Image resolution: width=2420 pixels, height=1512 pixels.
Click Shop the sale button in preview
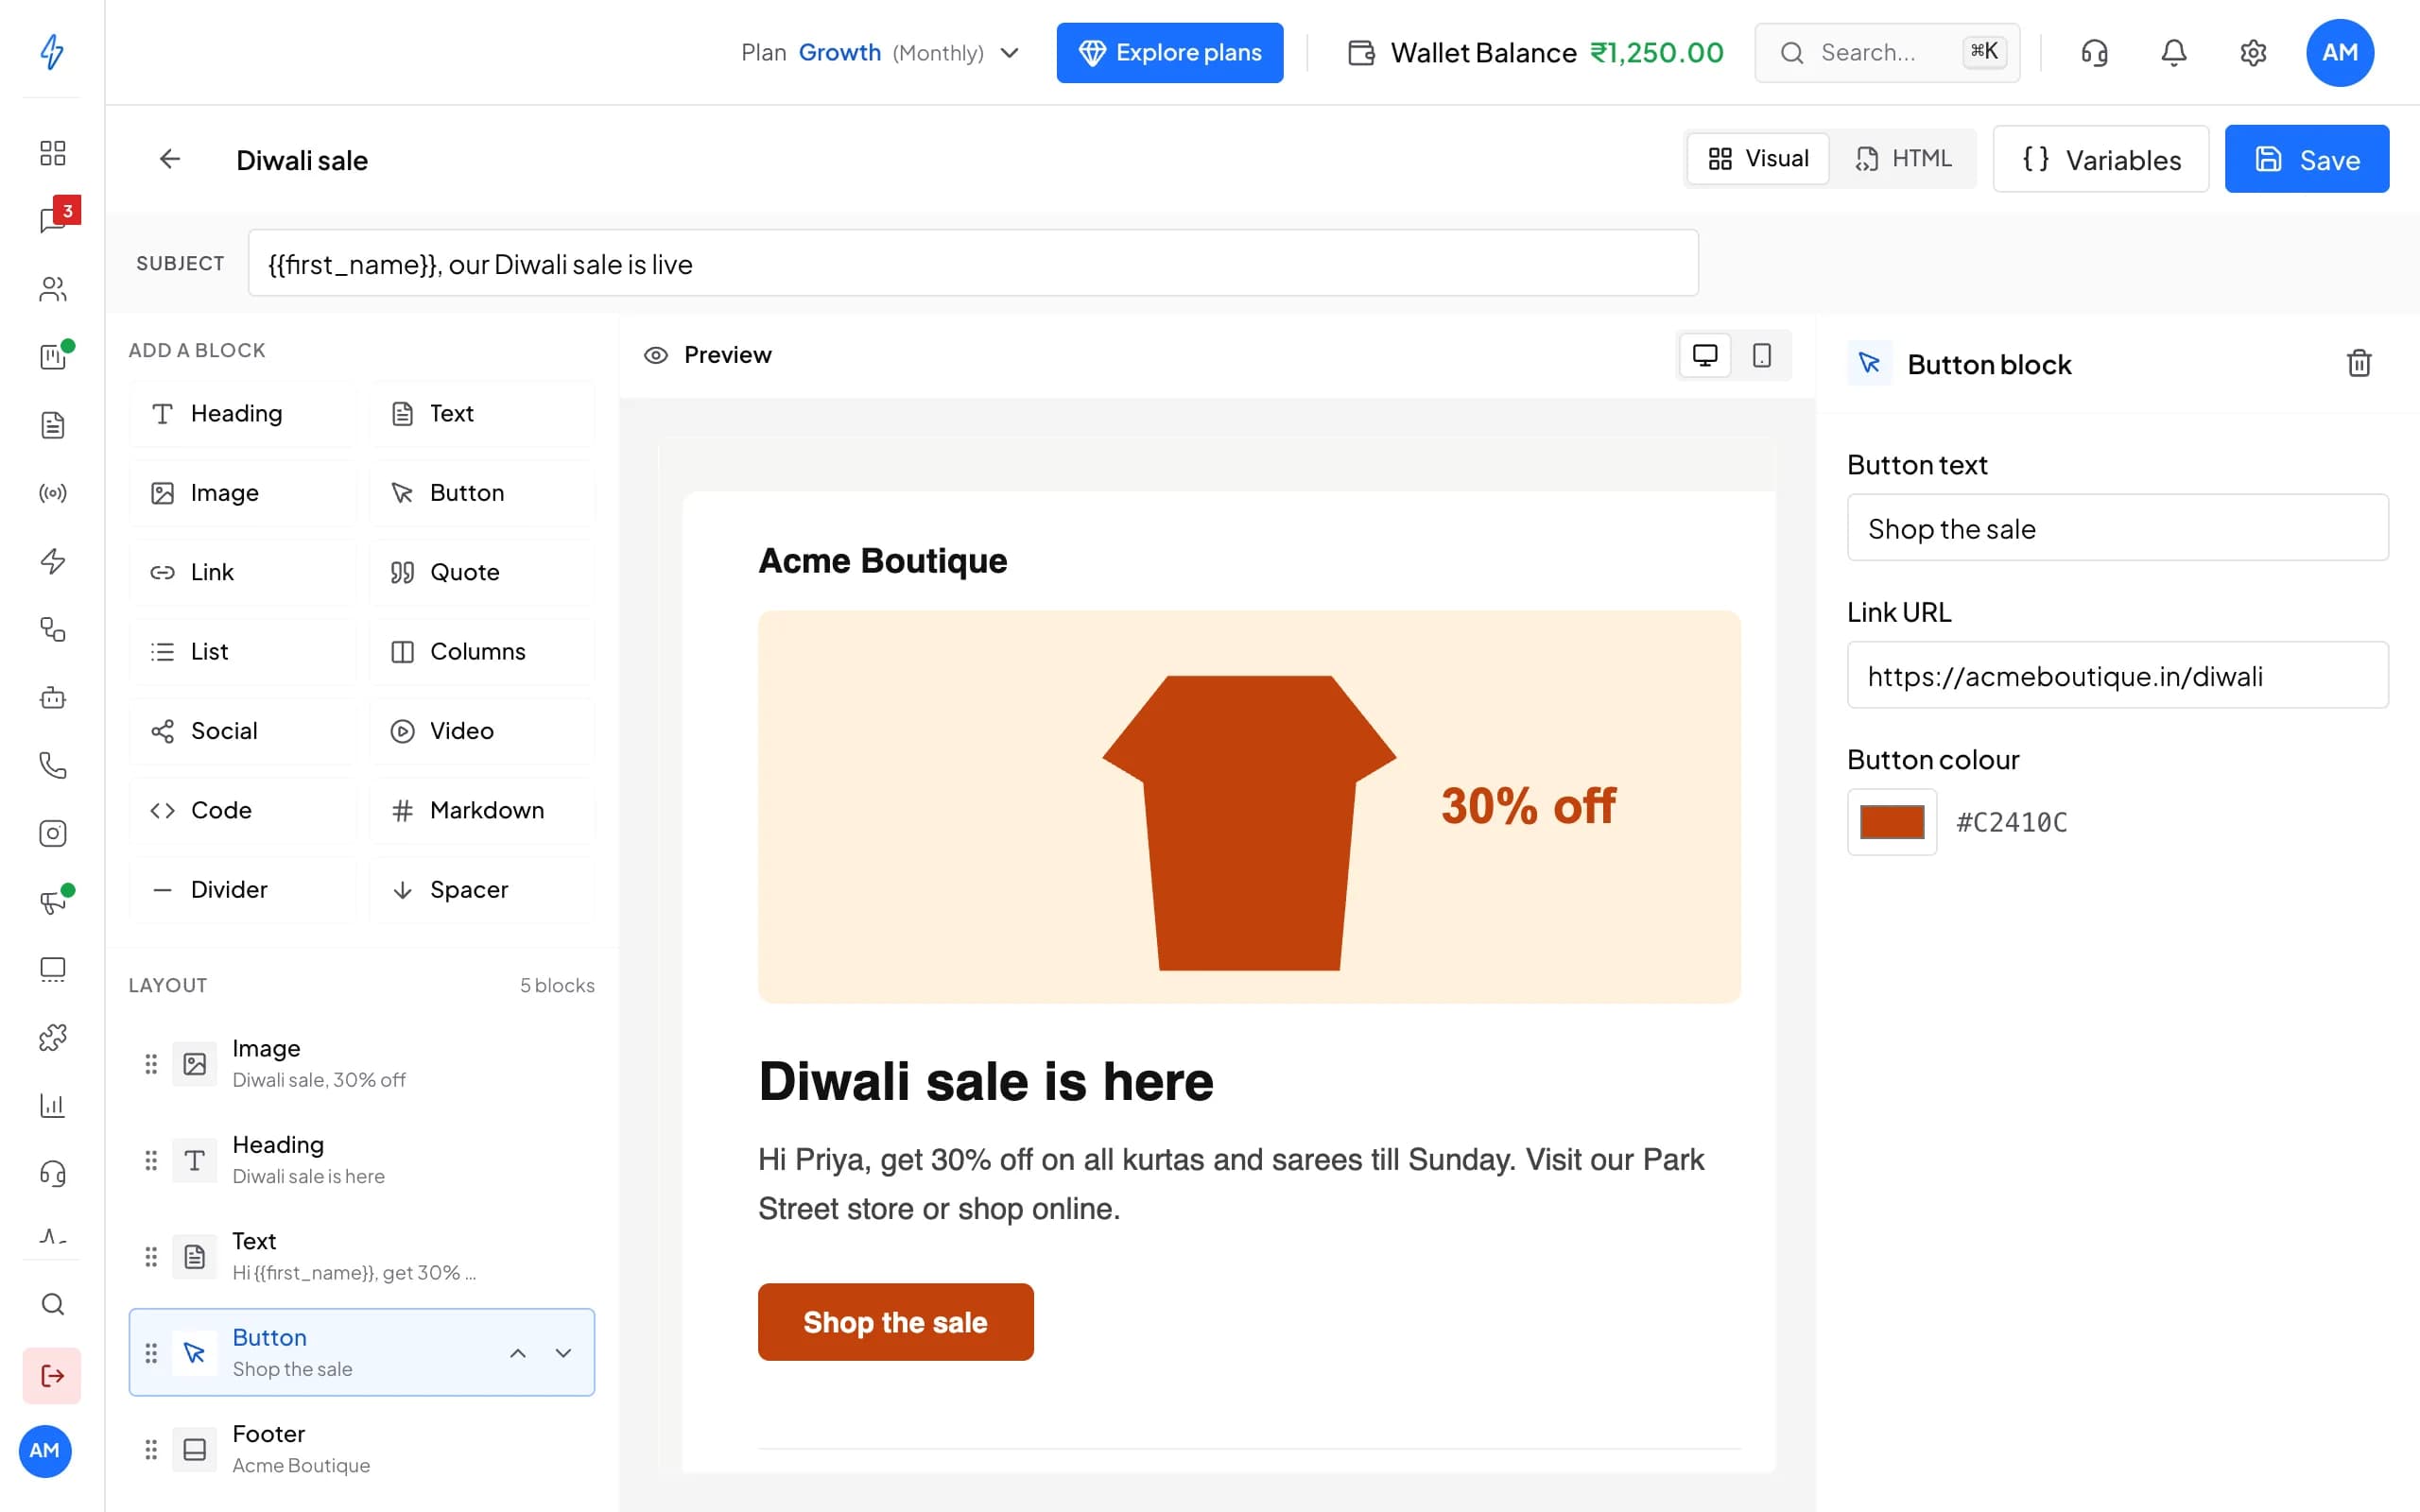coord(895,1322)
